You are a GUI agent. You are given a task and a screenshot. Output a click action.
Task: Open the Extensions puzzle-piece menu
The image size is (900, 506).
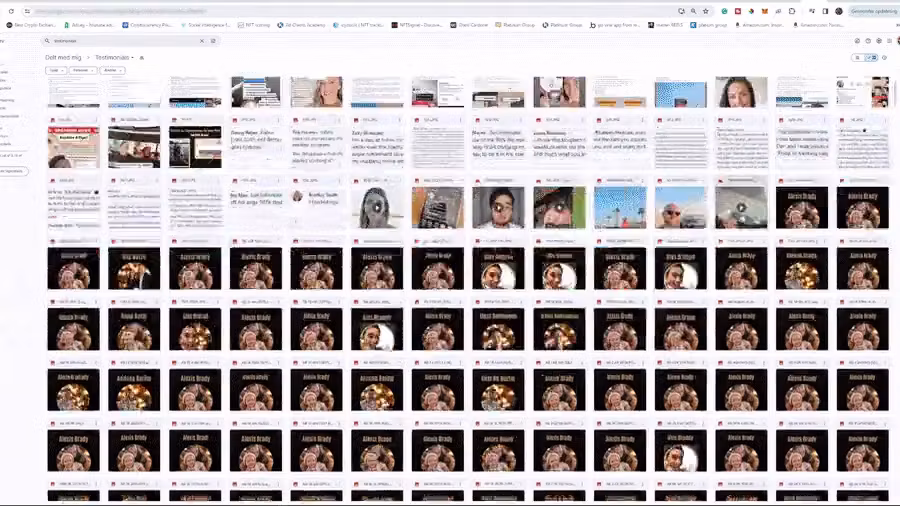792,11
